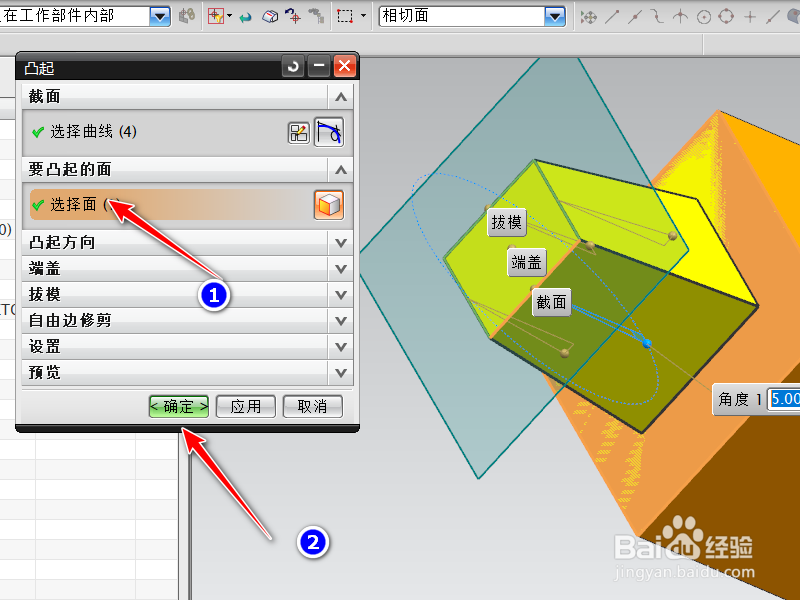Open the small arrow beside the selection filter icon
800x600 pixels.
pos(230,16)
